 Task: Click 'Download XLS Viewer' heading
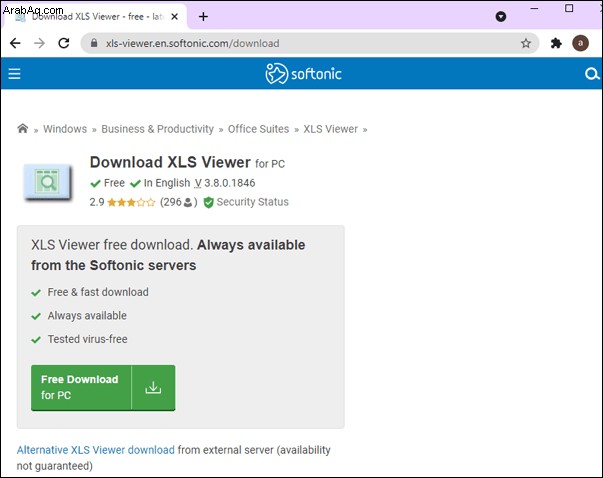coord(170,162)
